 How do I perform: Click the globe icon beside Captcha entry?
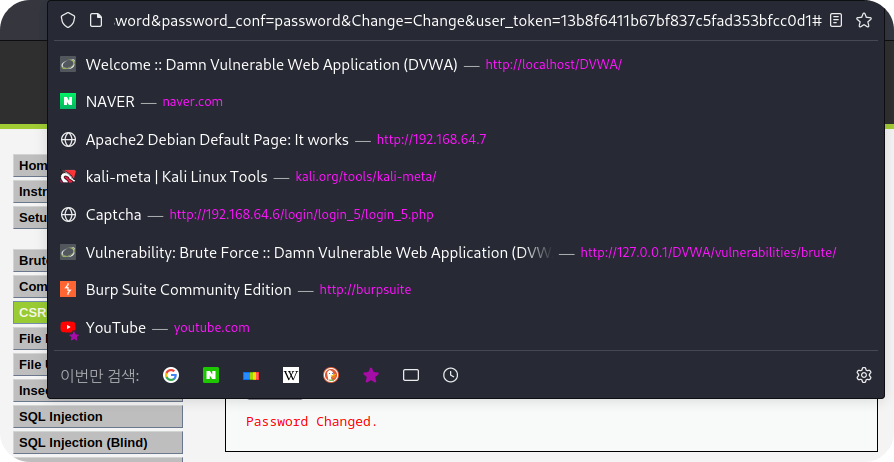pos(68,214)
